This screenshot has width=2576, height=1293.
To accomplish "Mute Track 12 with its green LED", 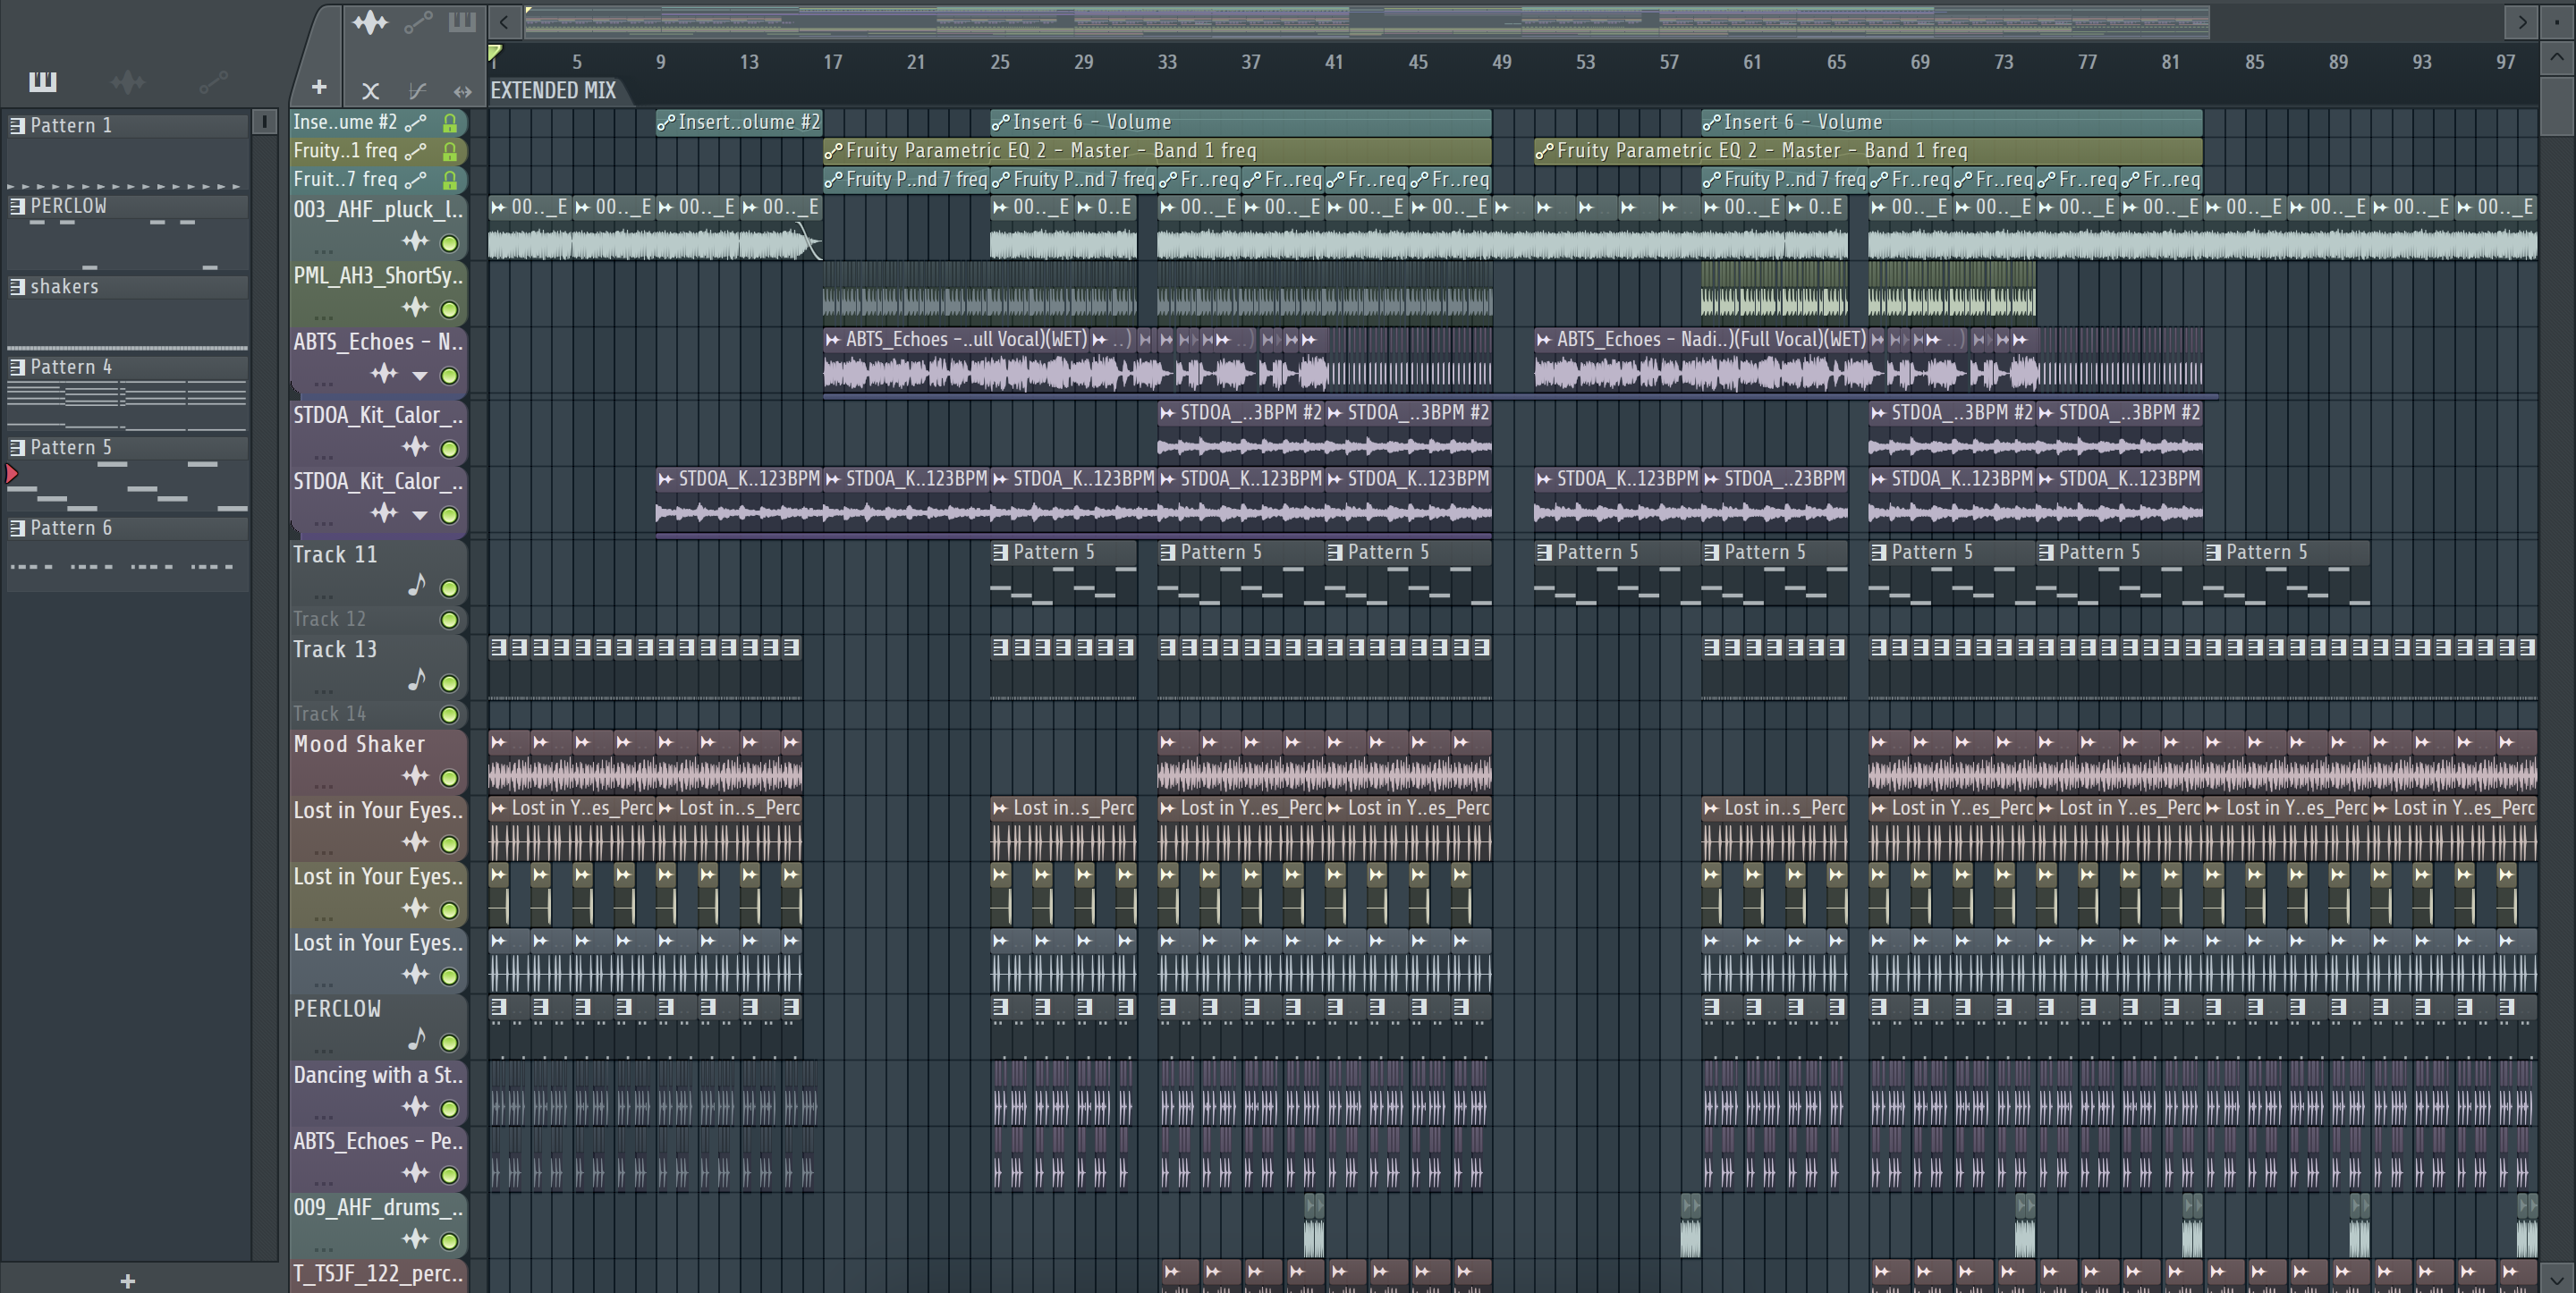I will pos(450,619).
